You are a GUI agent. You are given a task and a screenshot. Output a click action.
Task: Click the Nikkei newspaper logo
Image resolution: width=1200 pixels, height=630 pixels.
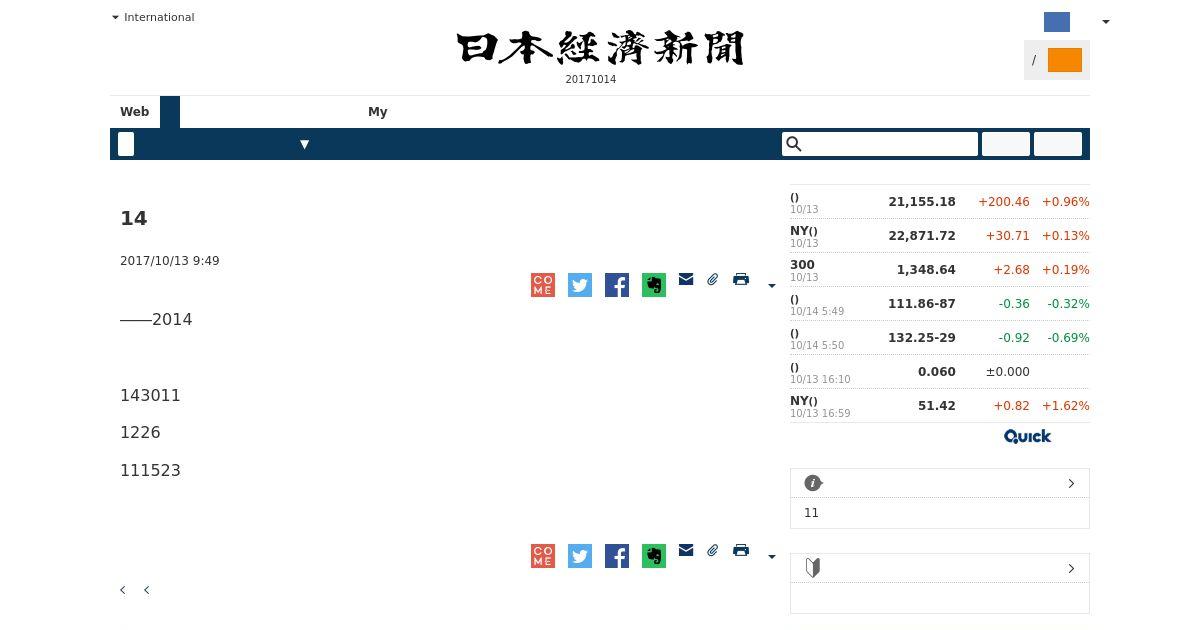pos(600,48)
